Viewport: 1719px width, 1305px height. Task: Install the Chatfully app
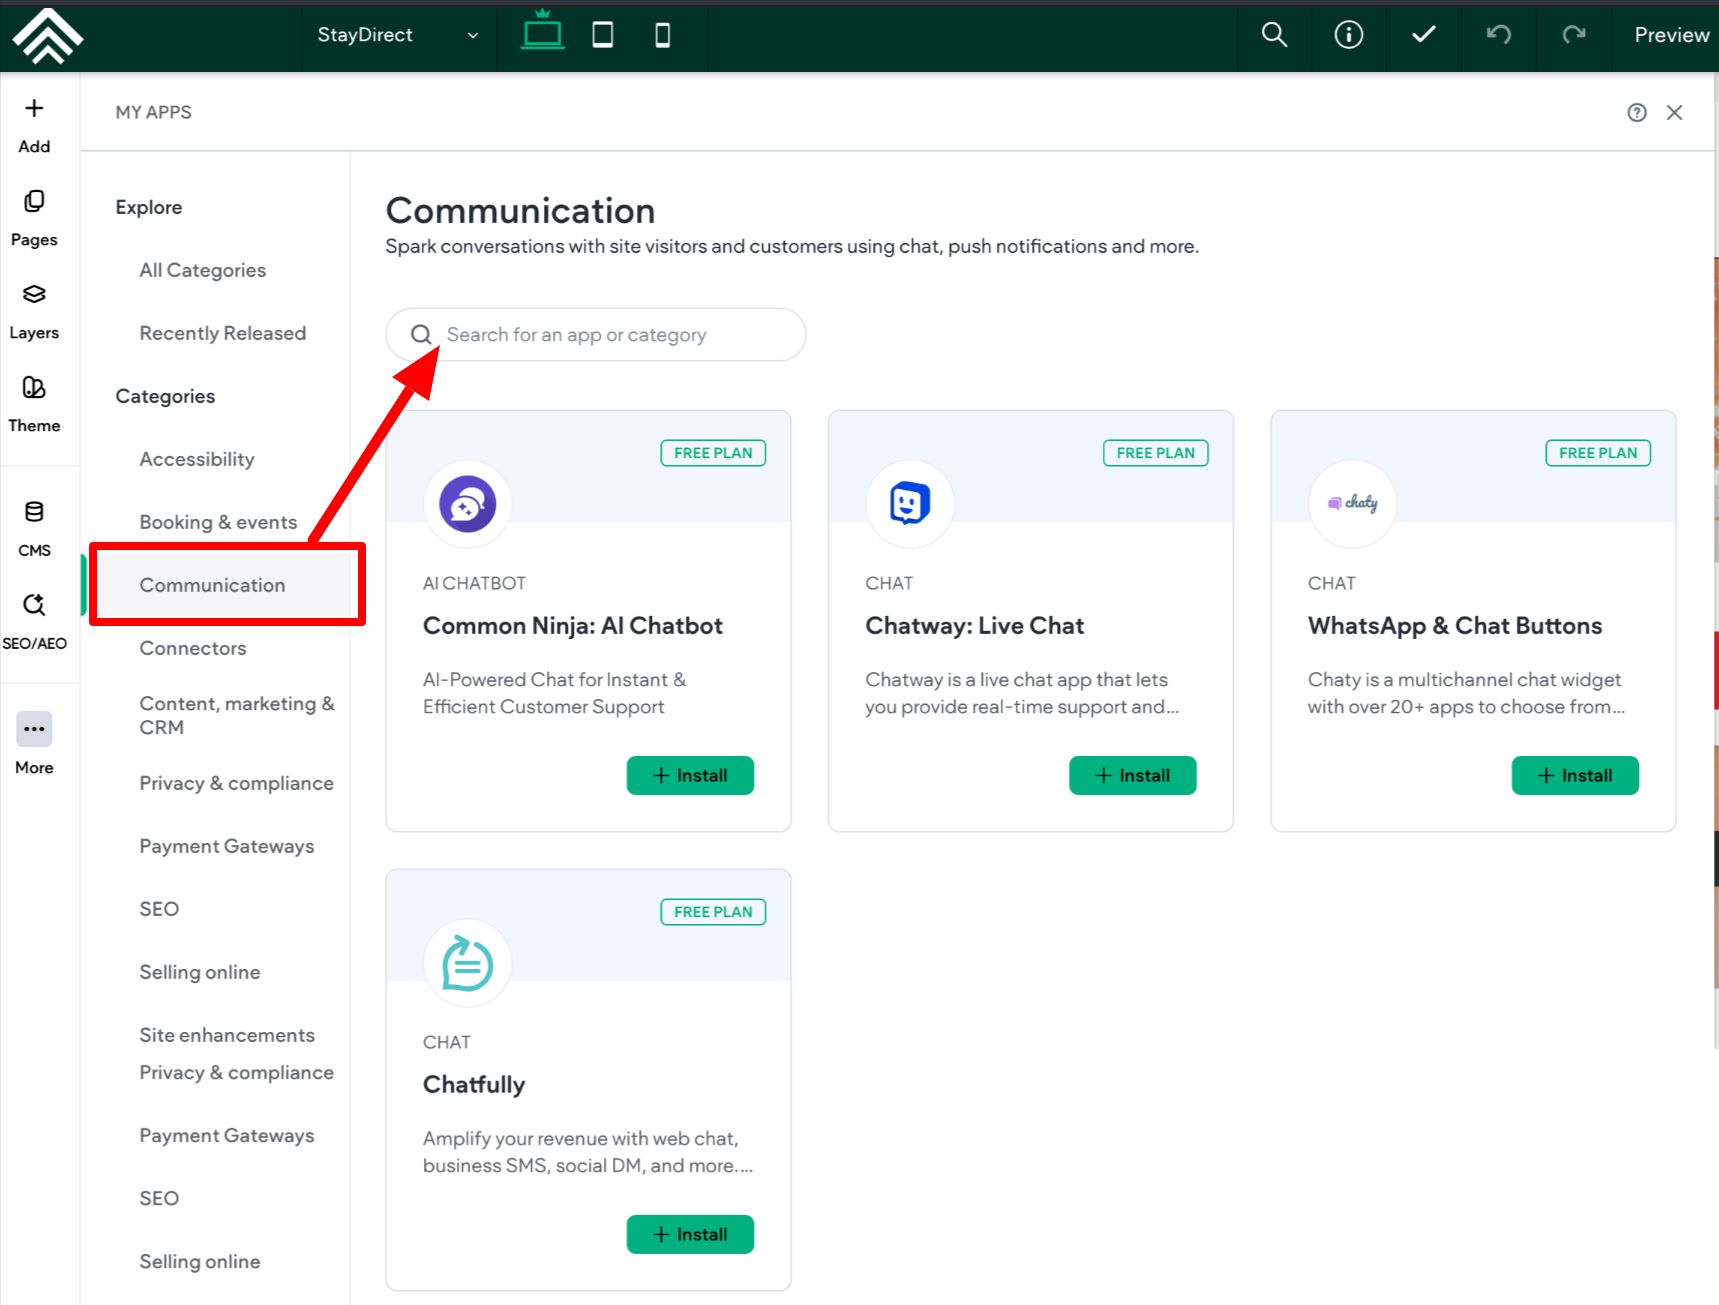690,1235
